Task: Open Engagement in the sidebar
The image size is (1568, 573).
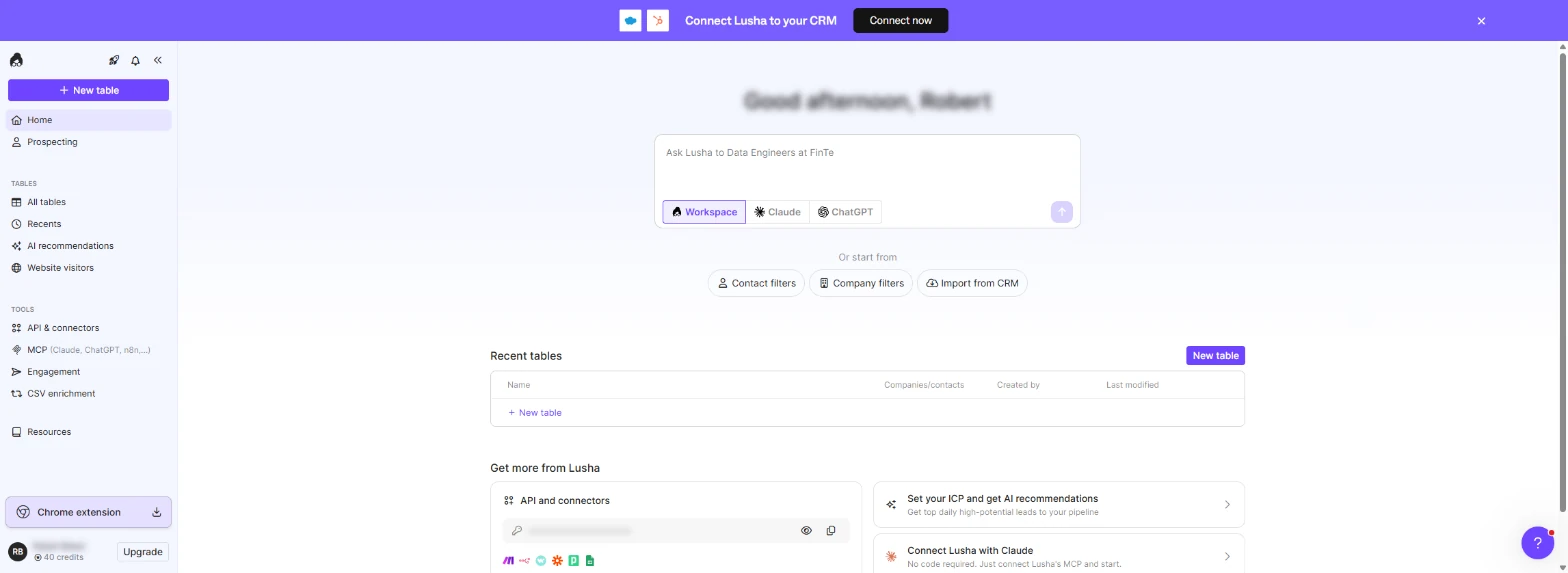Action: tap(88, 372)
